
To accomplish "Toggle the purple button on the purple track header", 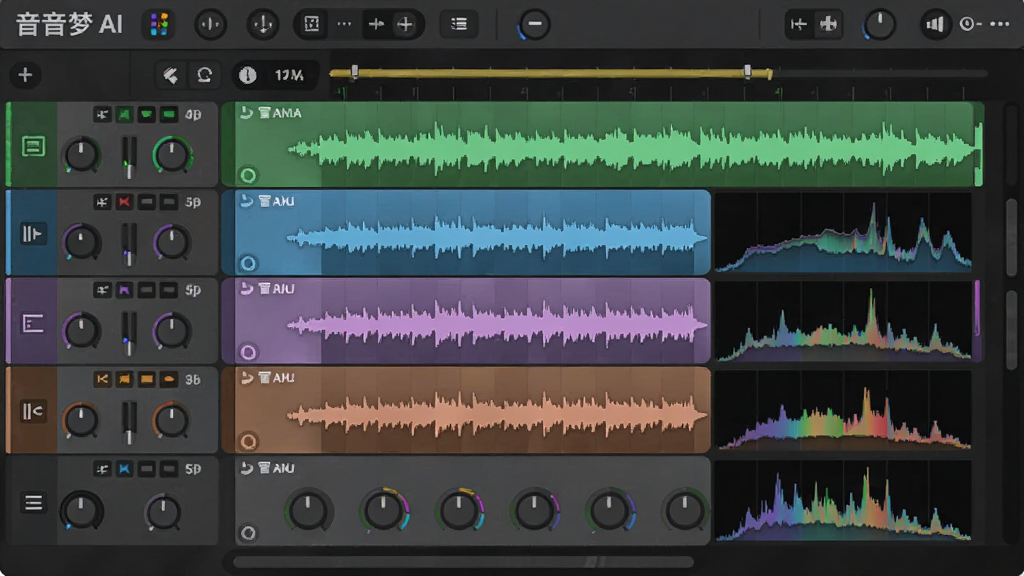I will 124,290.
